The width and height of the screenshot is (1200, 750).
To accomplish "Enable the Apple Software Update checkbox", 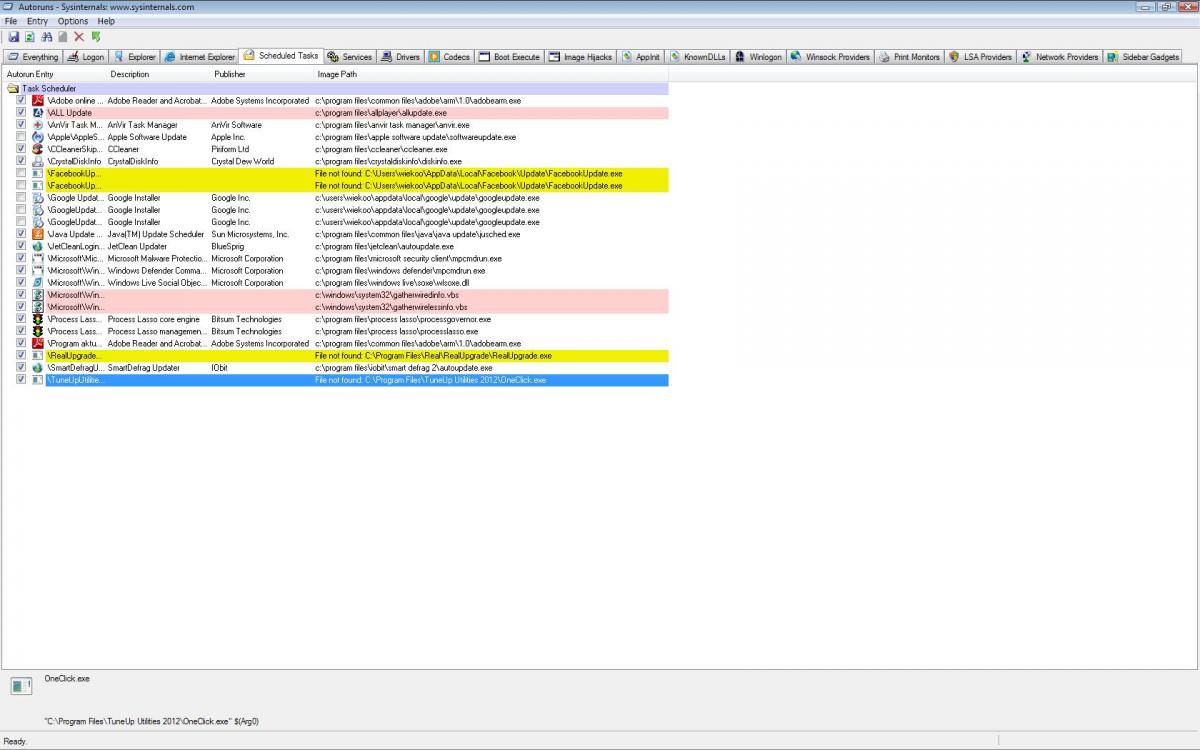I will [22, 137].
